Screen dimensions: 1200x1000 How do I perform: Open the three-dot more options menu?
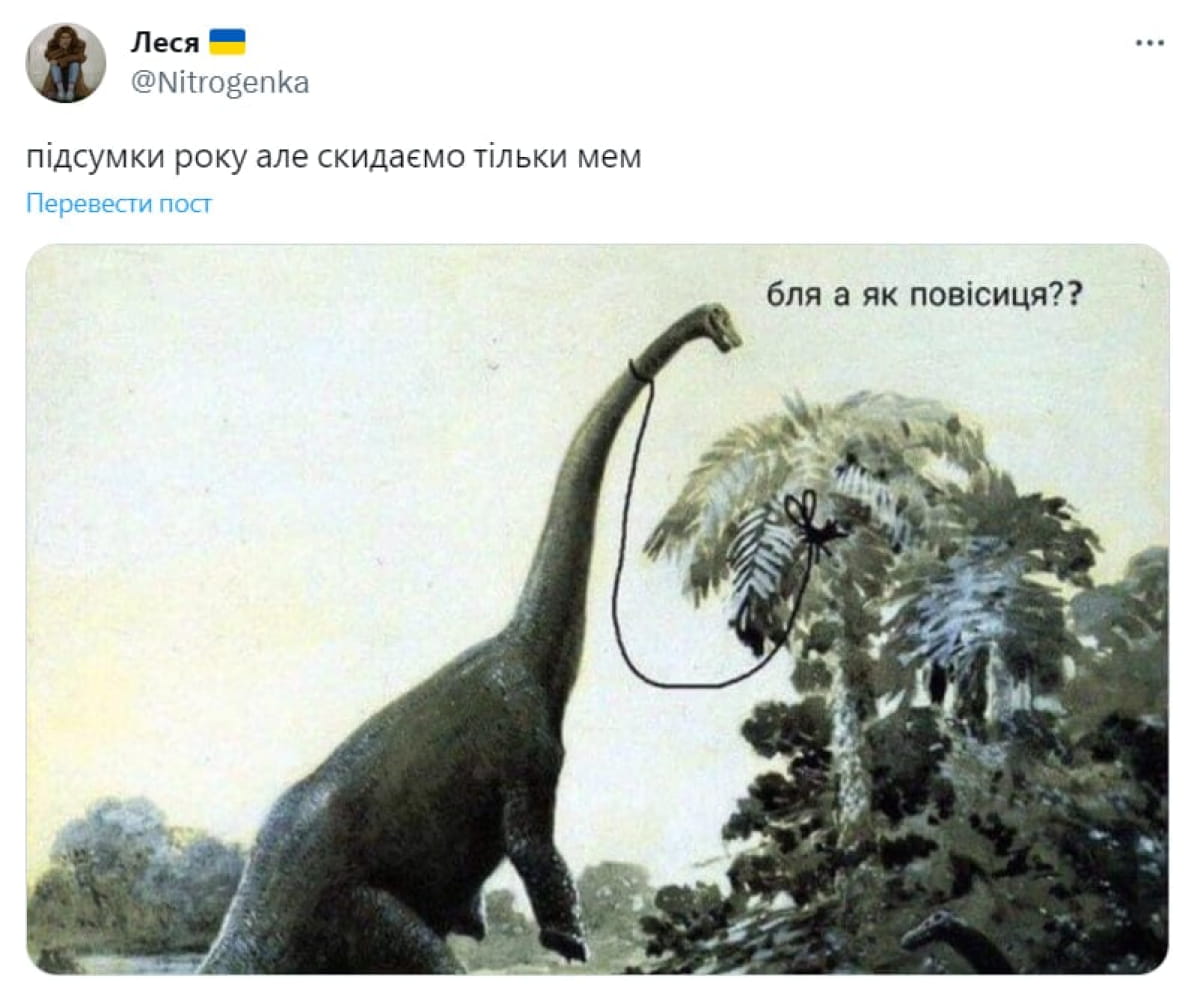point(1150,43)
